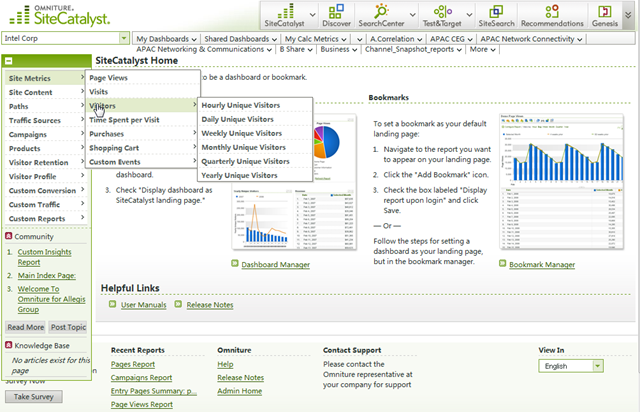Open the SiteCatalyst product icon
This screenshot has height=412, width=640.
[287, 14]
